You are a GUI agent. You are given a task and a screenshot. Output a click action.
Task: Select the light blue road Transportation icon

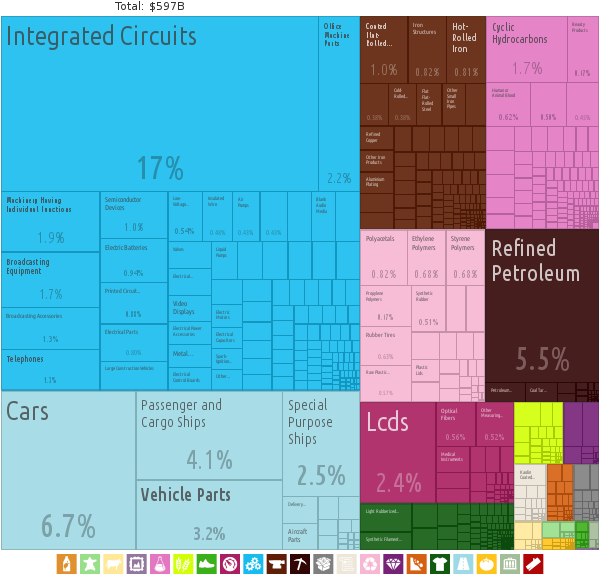tap(463, 564)
